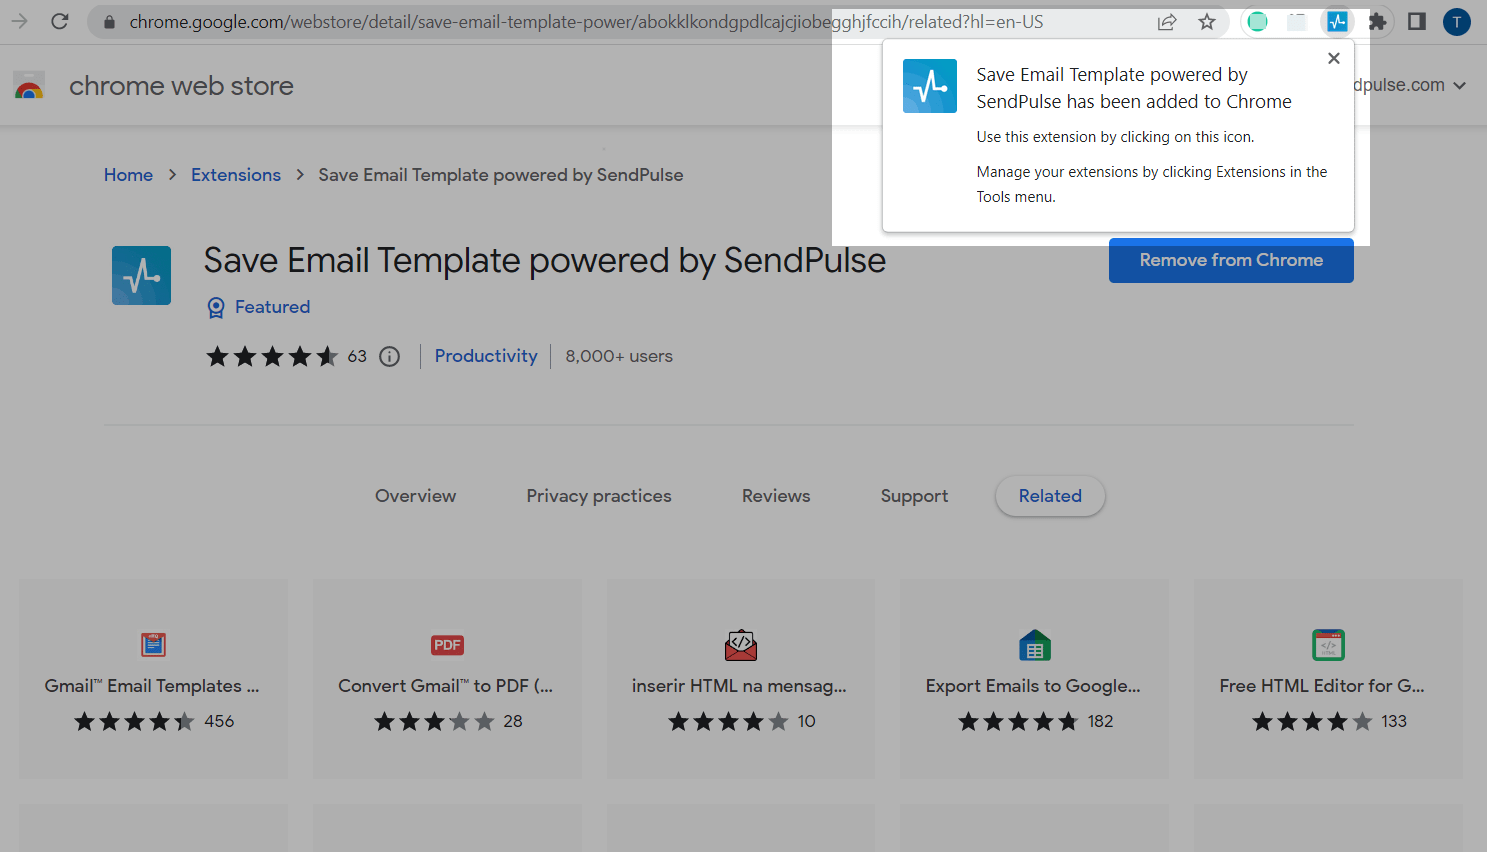Click the 10 ratings count
Viewport: 1487px width, 852px height.
807,721
